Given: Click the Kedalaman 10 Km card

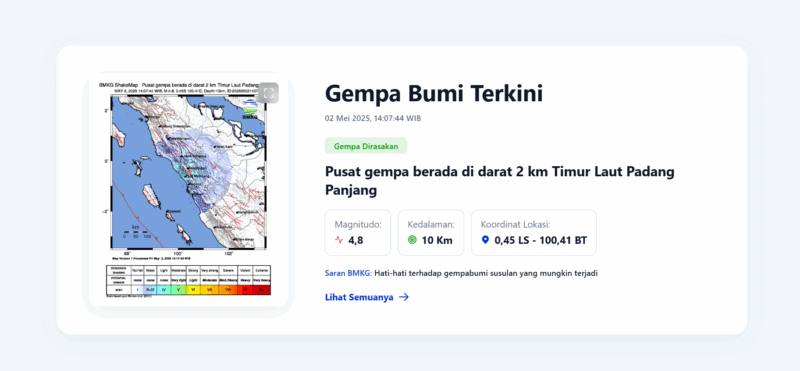Looking at the screenshot, I should click(431, 232).
